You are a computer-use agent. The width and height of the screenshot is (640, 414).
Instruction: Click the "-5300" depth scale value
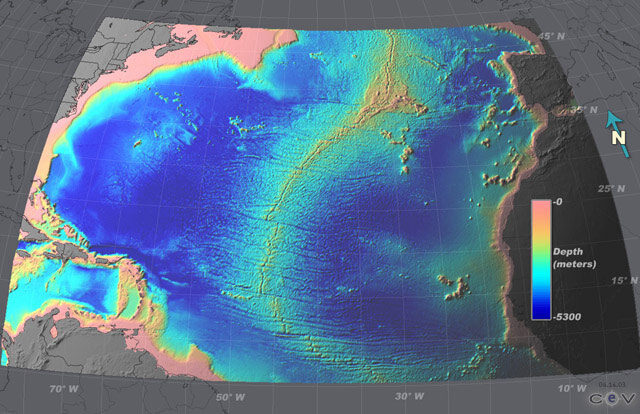pyautogui.click(x=567, y=317)
